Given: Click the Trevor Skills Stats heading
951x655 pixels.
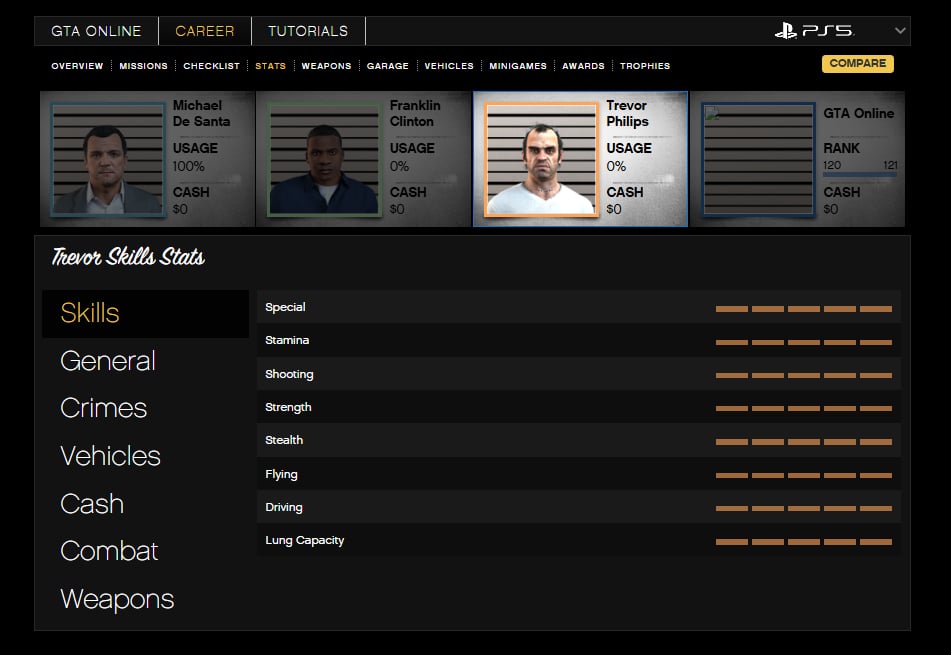Looking at the screenshot, I should 128,257.
